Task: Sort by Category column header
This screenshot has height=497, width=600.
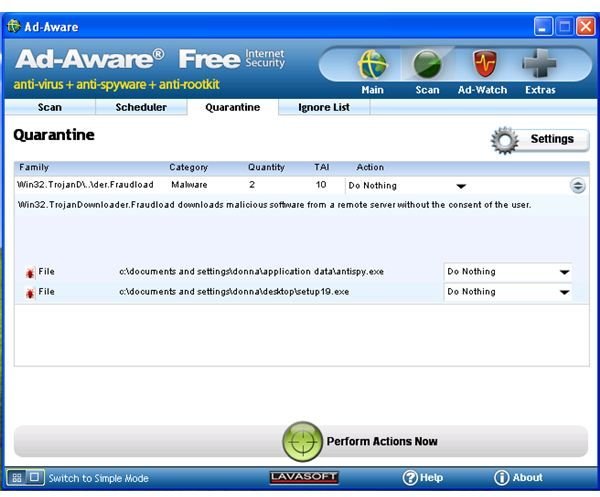Action: (189, 167)
